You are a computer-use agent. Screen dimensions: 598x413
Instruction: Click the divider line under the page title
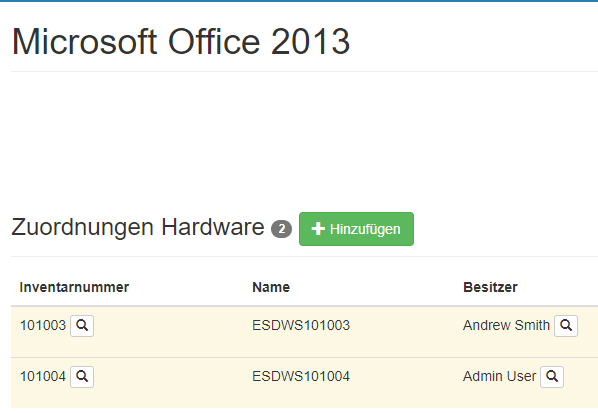304,71
